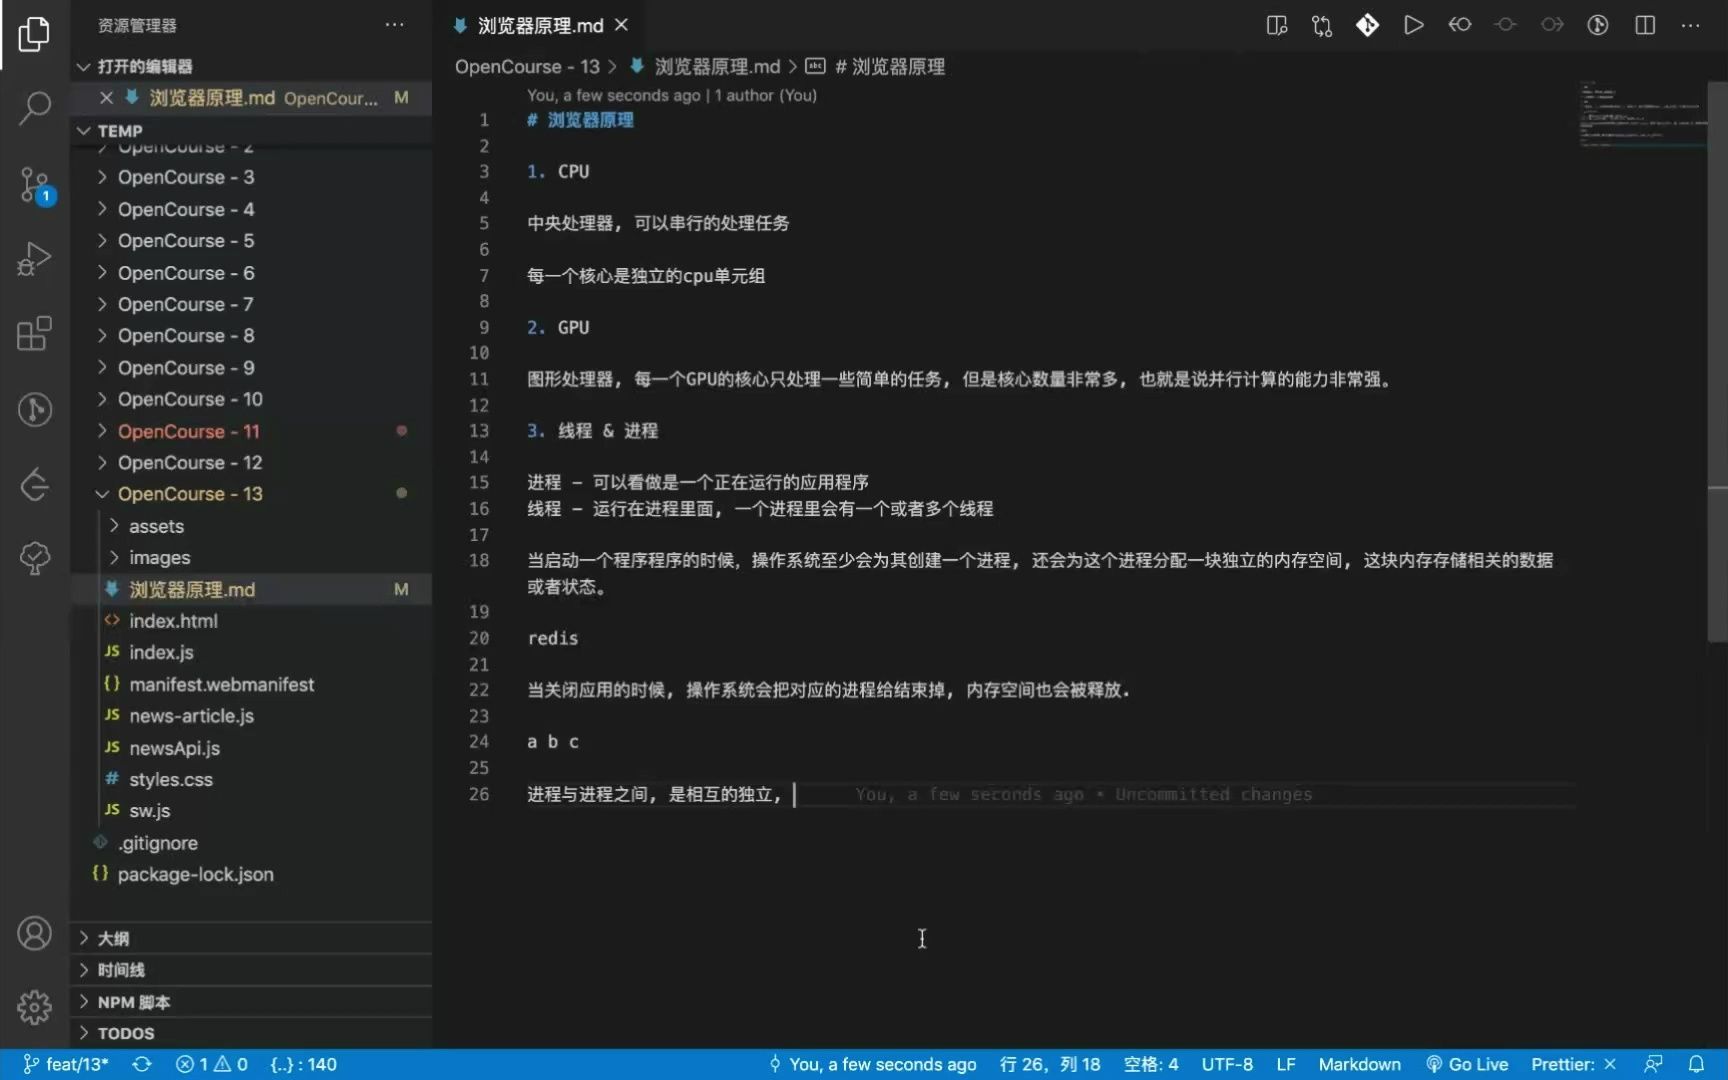Open Explorer panel More Actions ellipsis

[395, 25]
